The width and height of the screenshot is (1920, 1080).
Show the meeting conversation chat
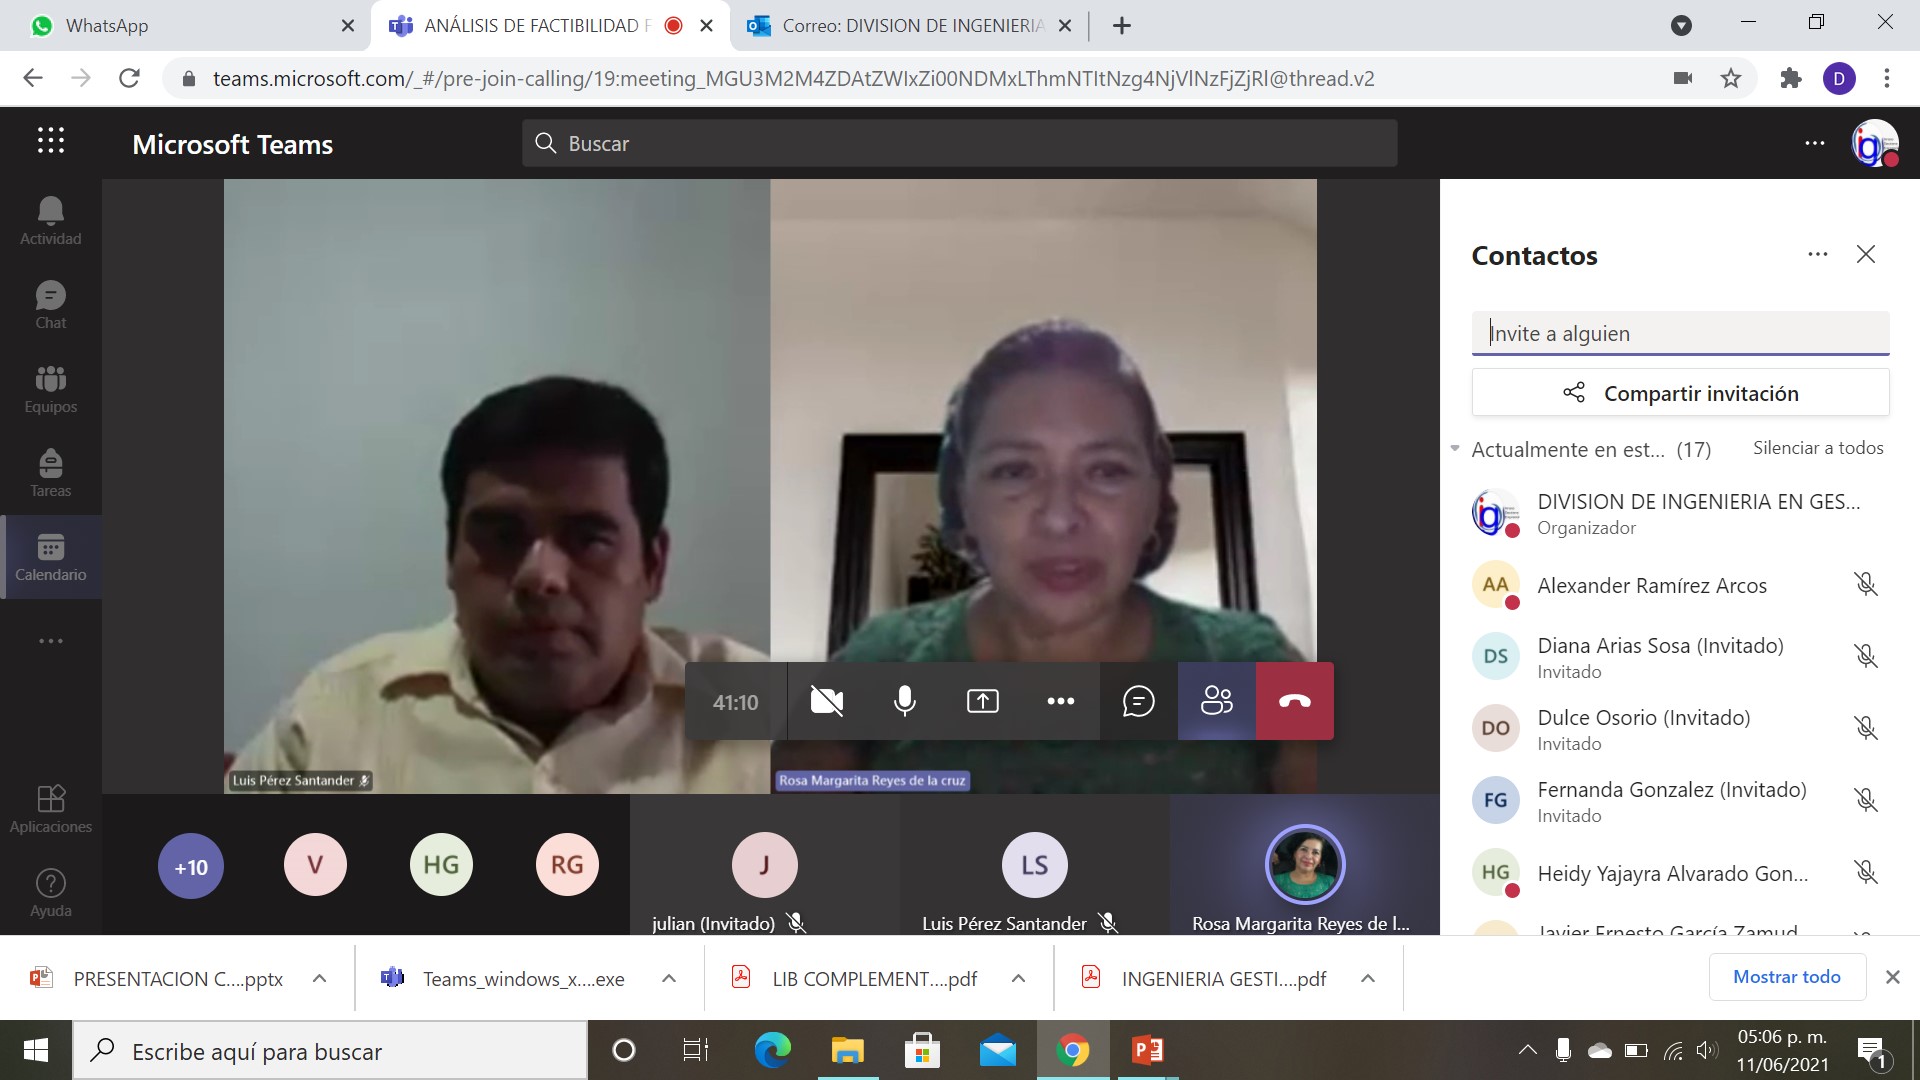click(1138, 701)
